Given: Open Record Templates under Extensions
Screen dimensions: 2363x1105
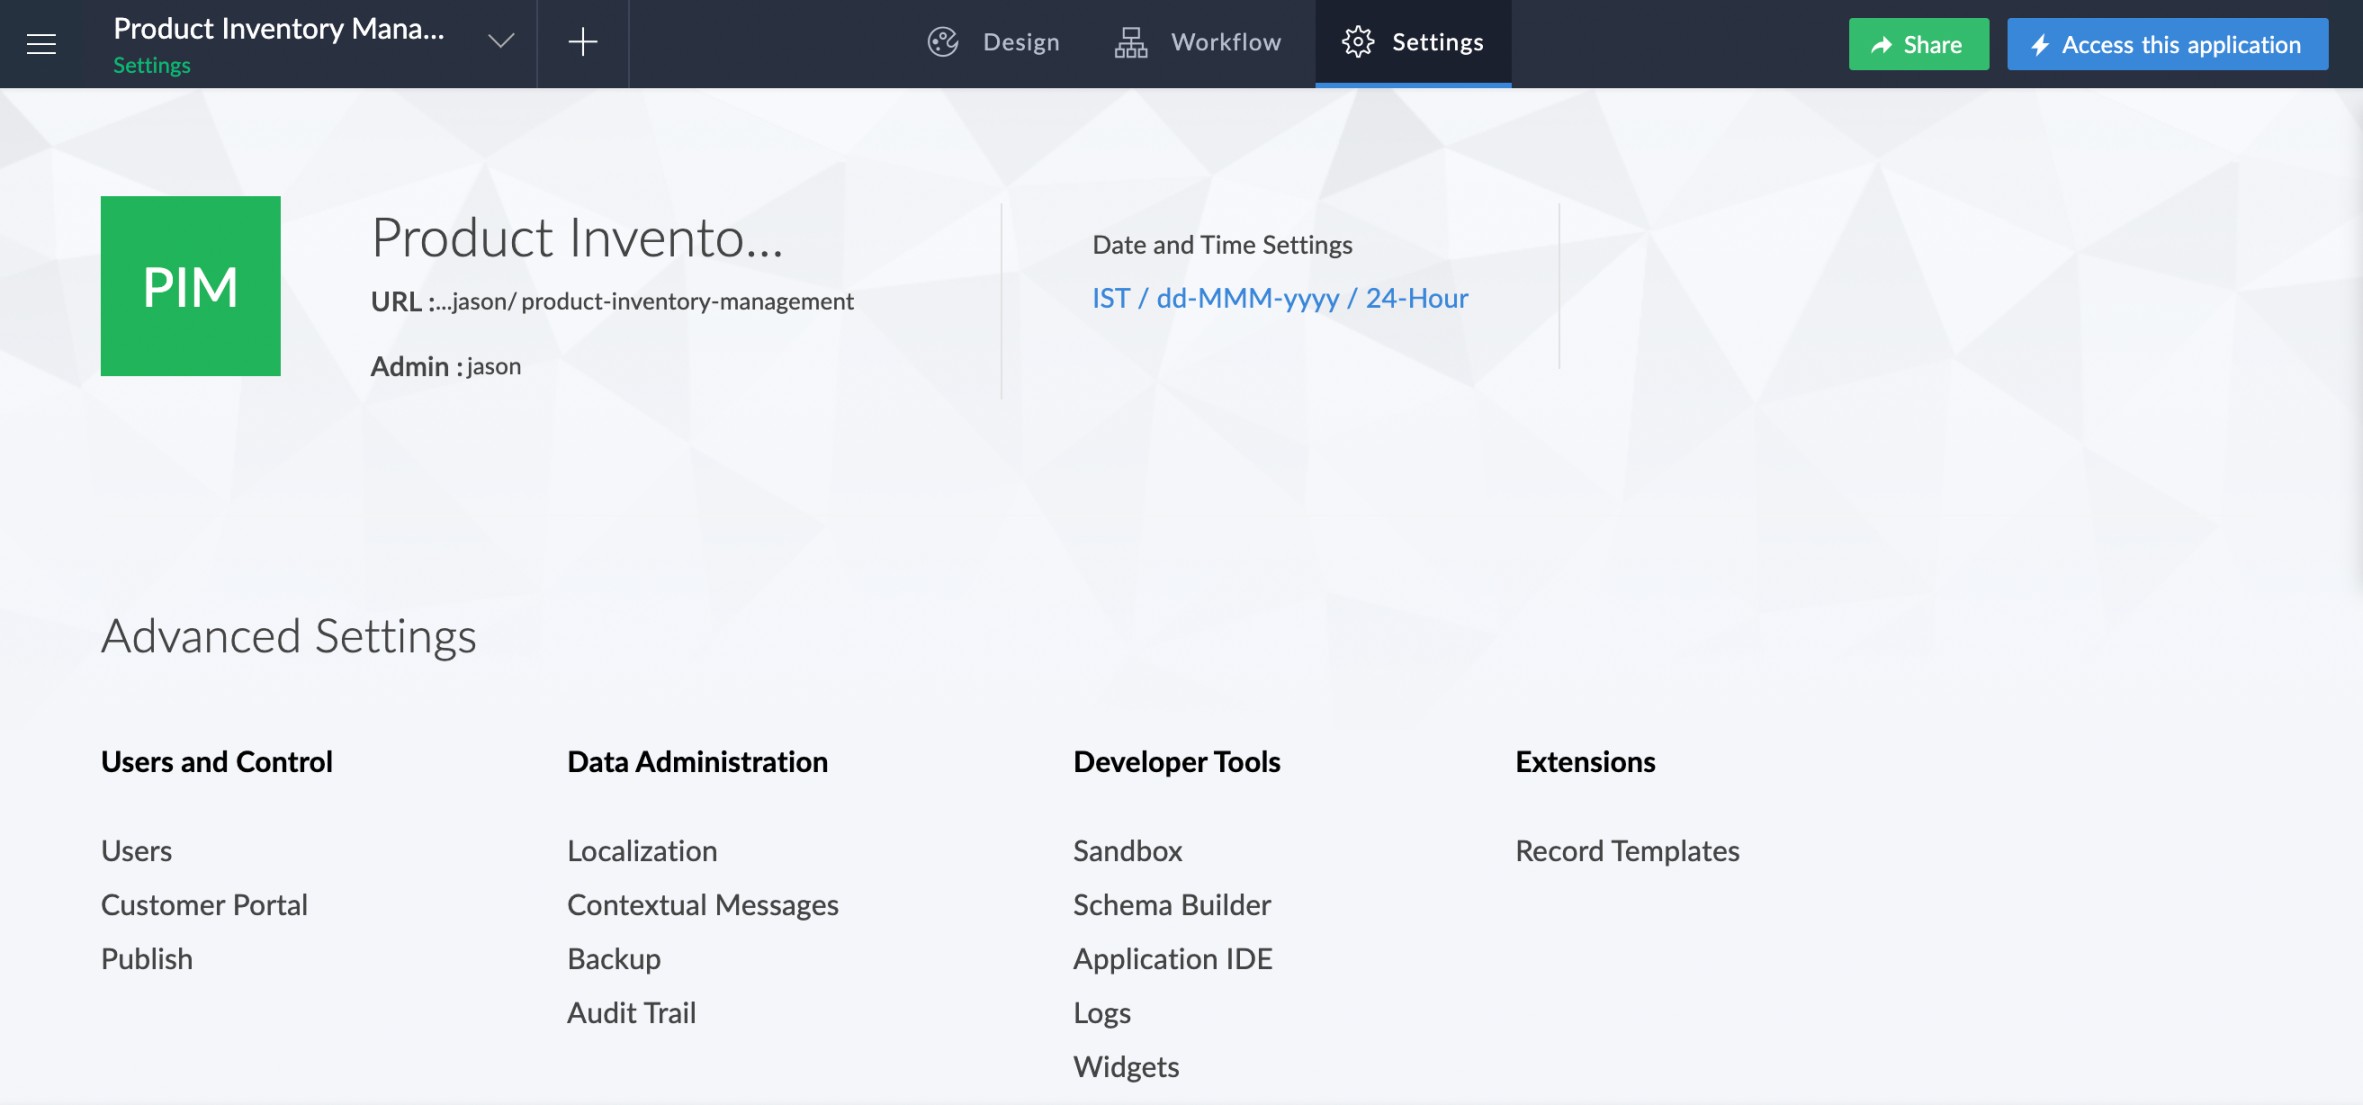Looking at the screenshot, I should coord(1626,851).
